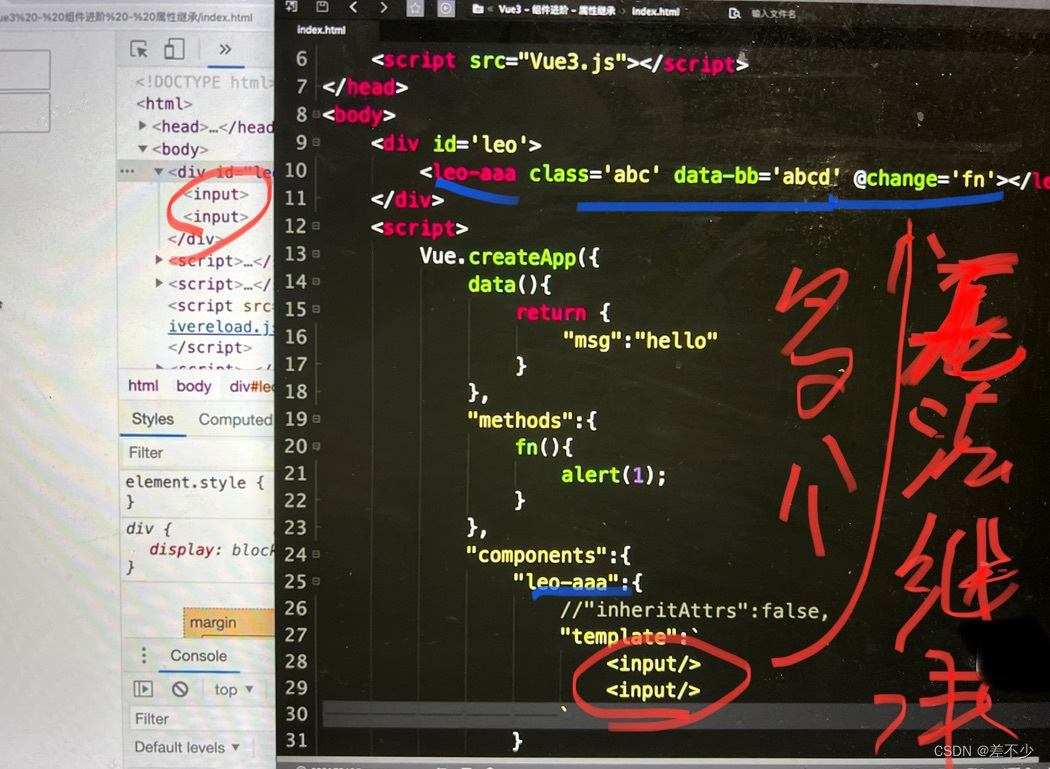
Task: Click the leftmost icon in the editor toolbar
Action: tap(291, 6)
